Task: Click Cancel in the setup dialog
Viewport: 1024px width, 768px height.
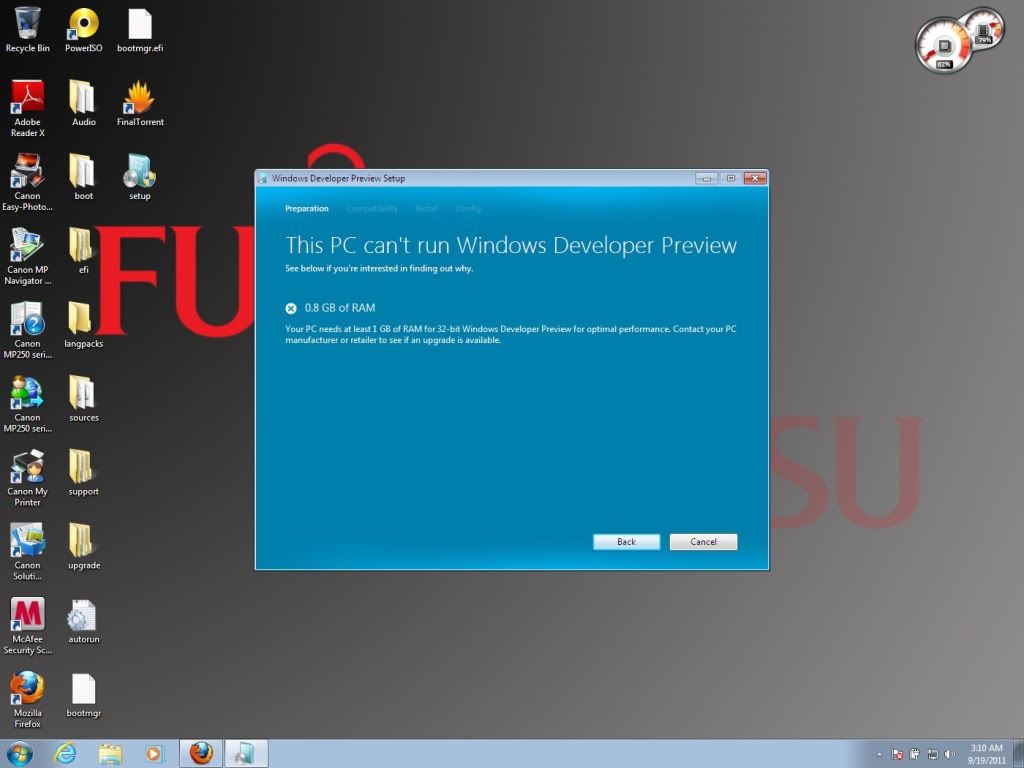Action: point(703,542)
